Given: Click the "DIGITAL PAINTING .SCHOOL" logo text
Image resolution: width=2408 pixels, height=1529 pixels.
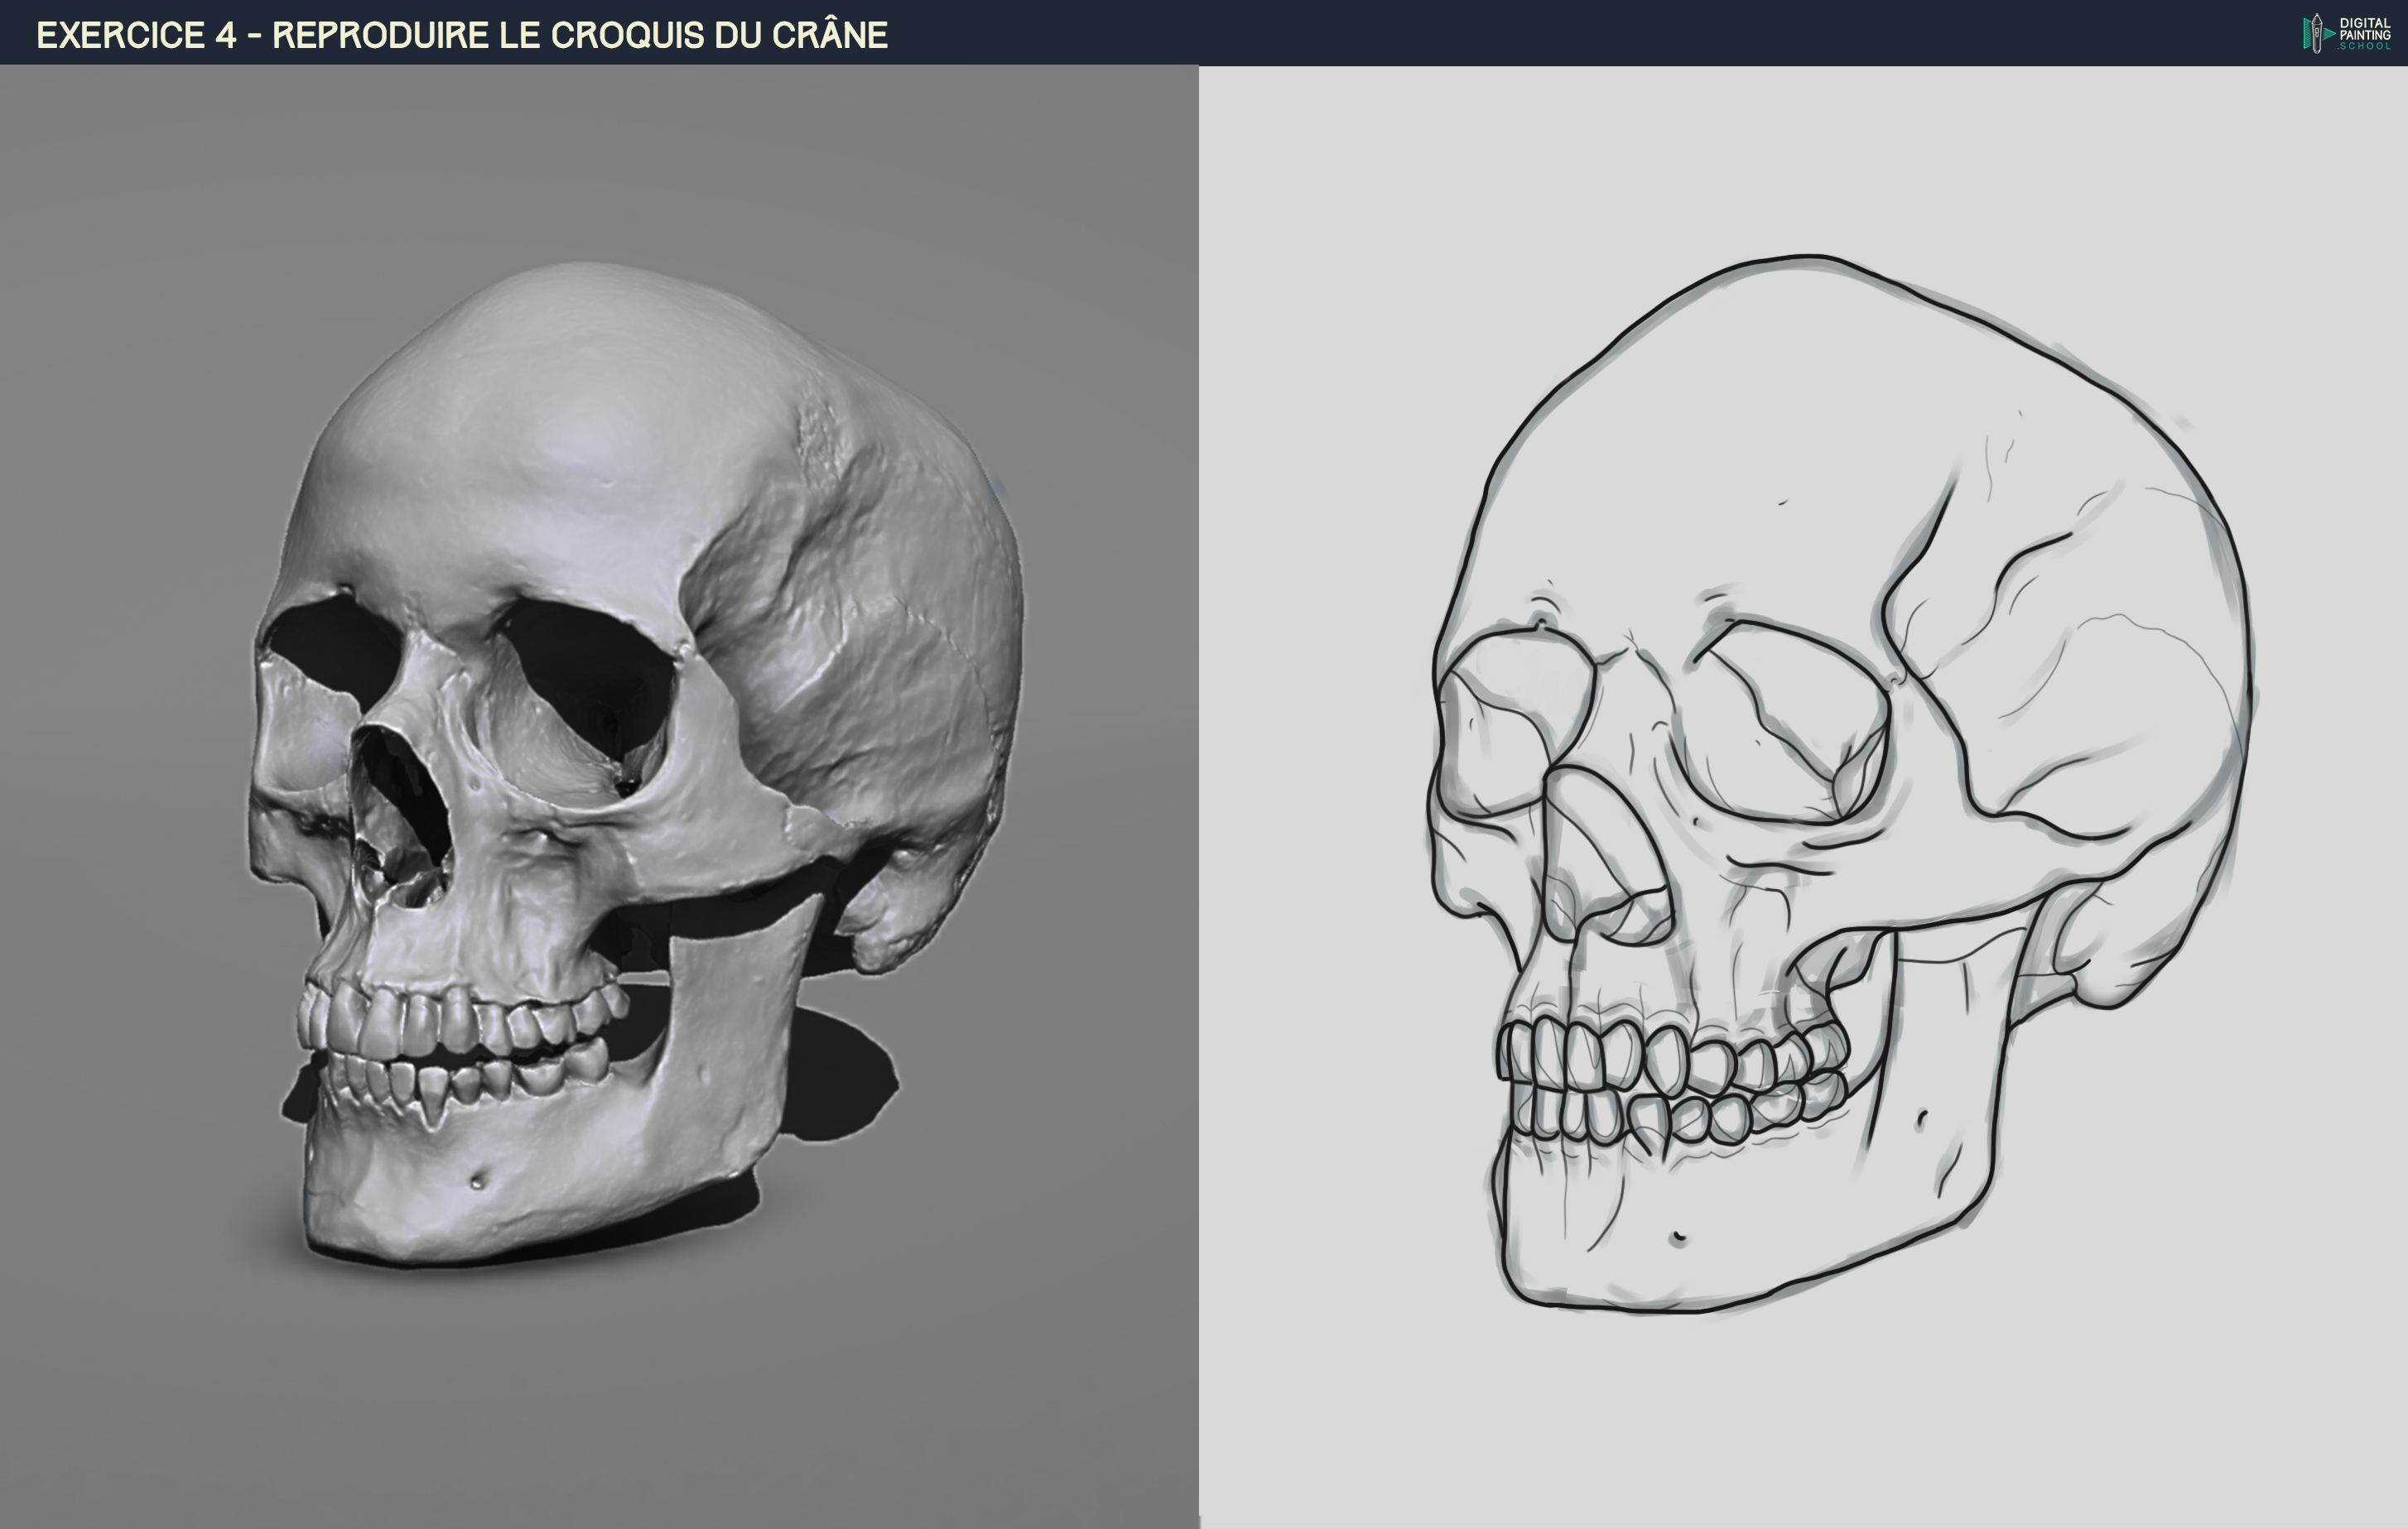Looking at the screenshot, I should pyautogui.click(x=2365, y=33).
